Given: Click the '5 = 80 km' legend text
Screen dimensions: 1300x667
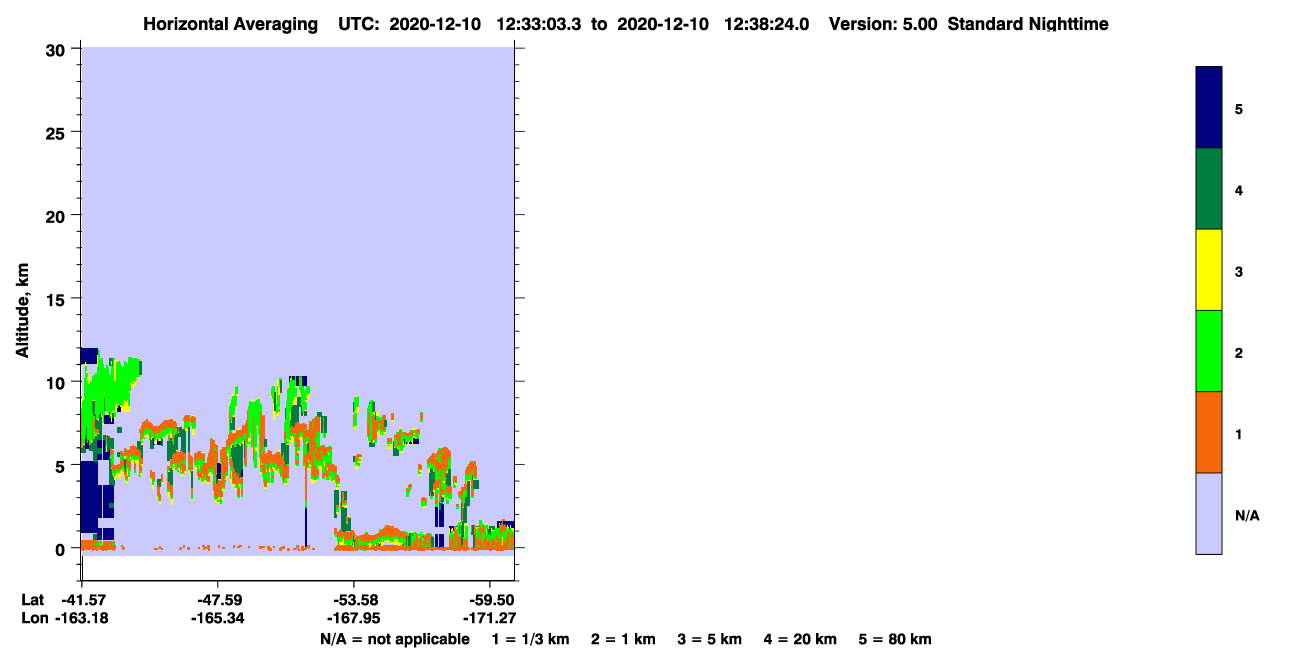Looking at the screenshot, I should click(x=896, y=639).
